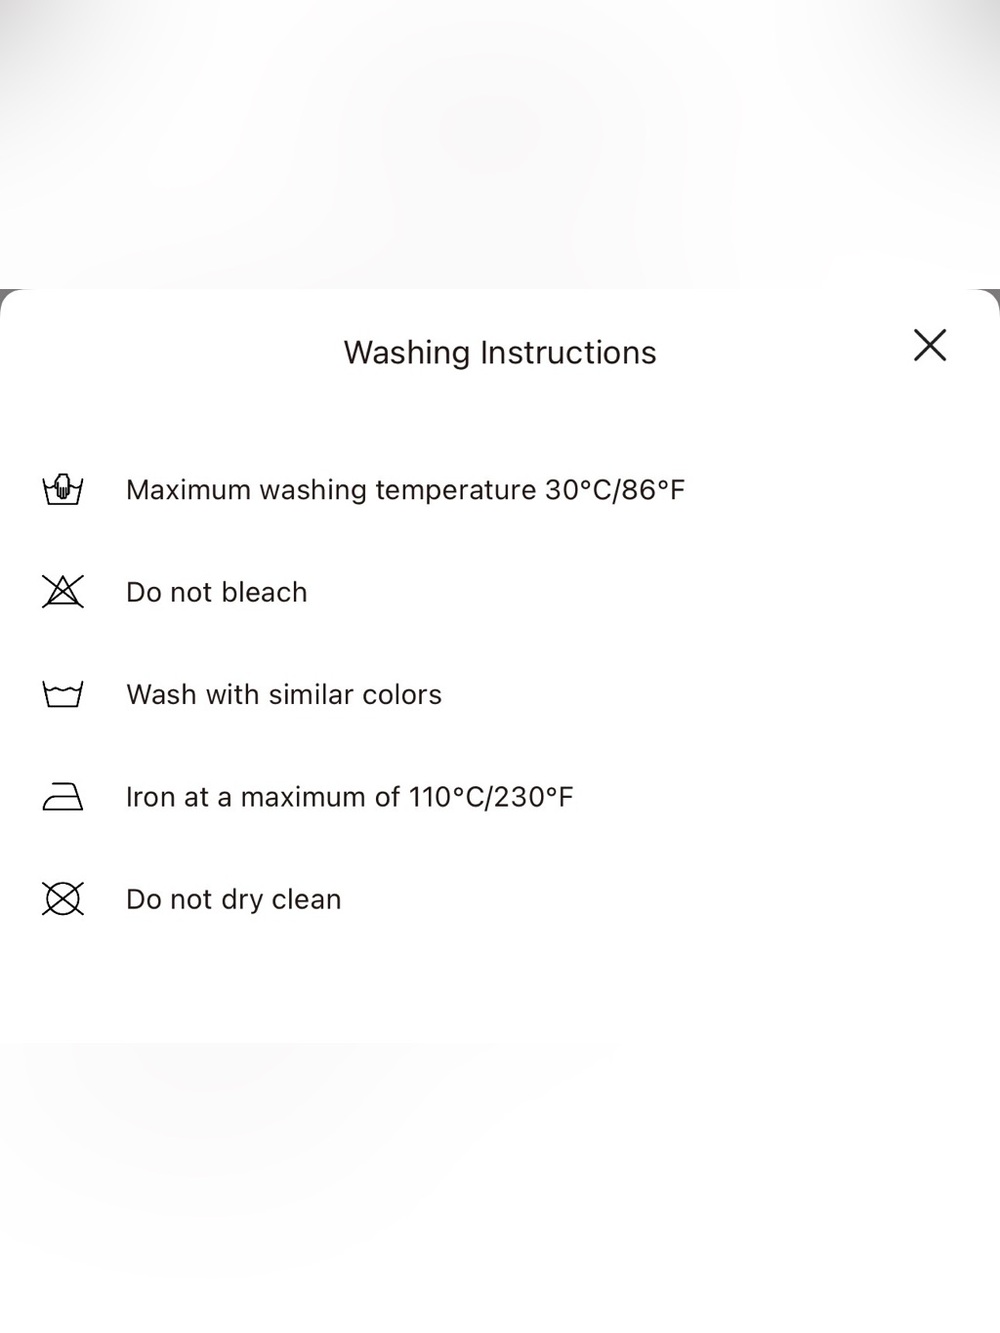Select the Maximum washing temperature instruction text
Screen dimensions: 1000x1333
(x=405, y=490)
